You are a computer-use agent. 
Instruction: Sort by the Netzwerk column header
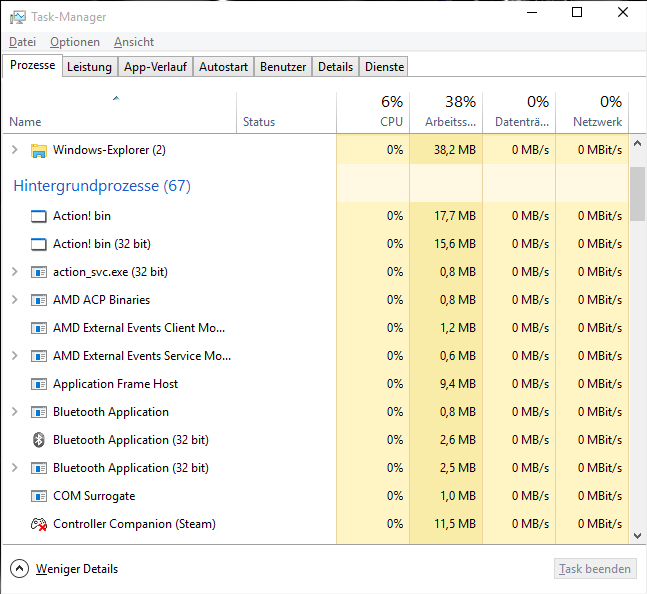coord(592,113)
